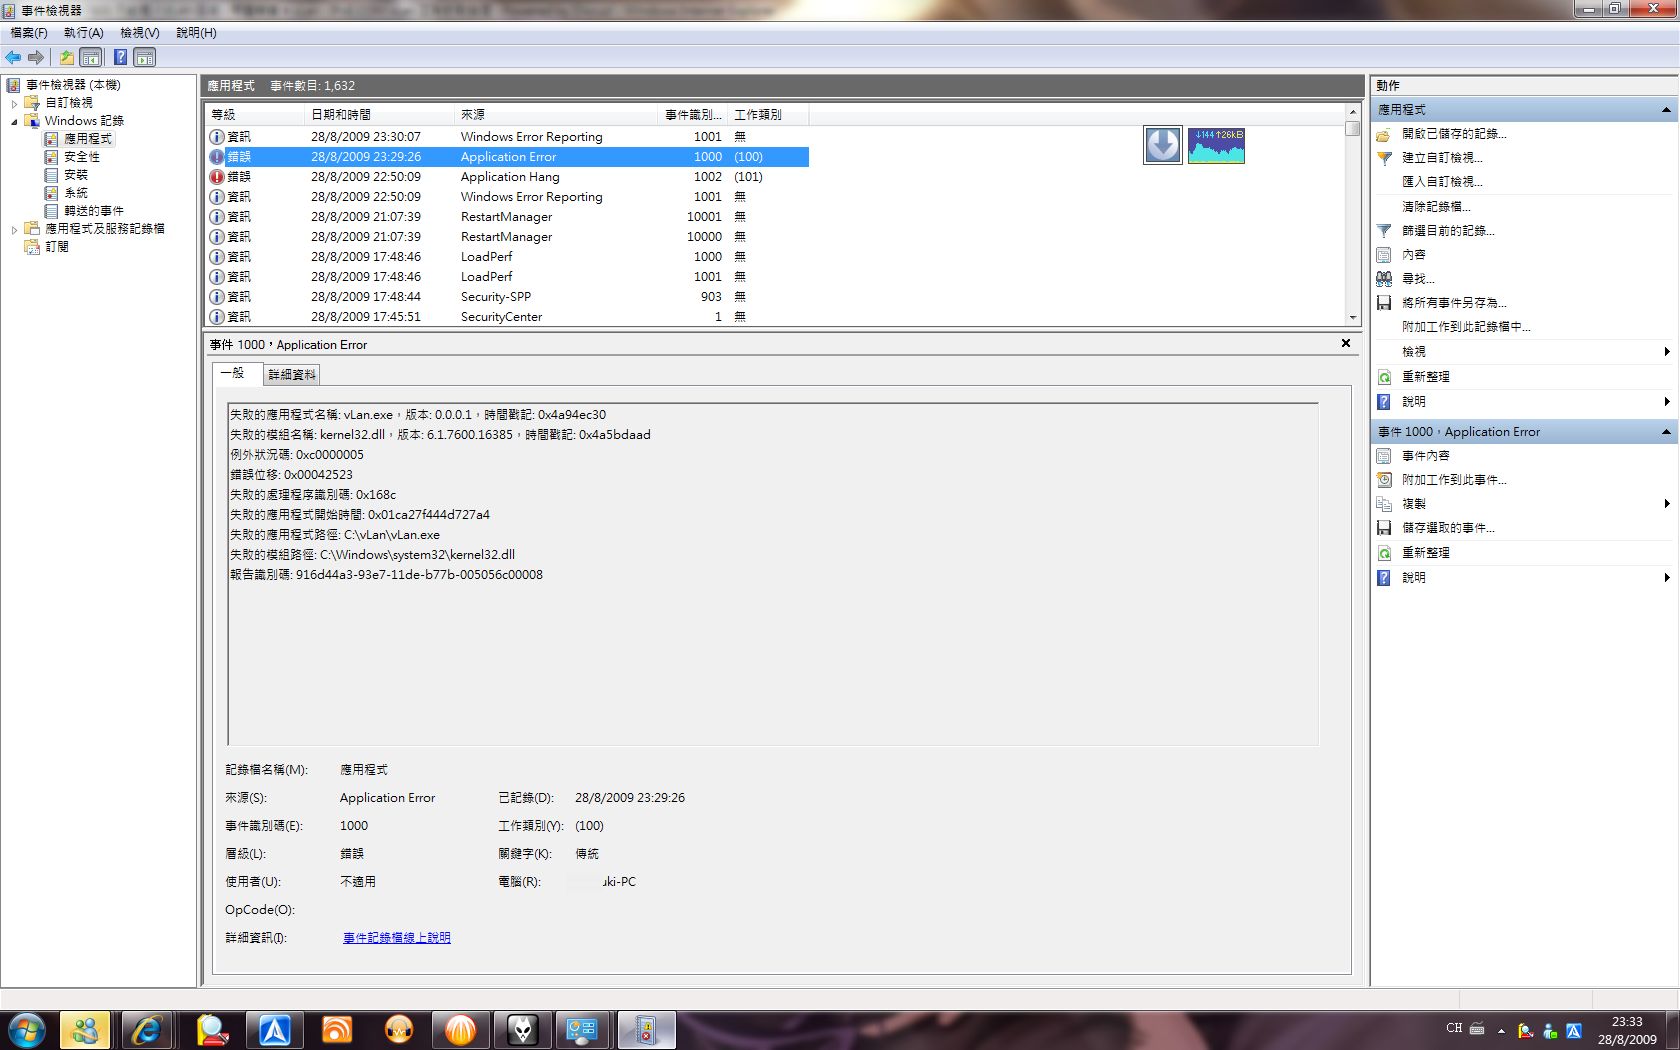Select the Security-SPP event row

point(507,297)
